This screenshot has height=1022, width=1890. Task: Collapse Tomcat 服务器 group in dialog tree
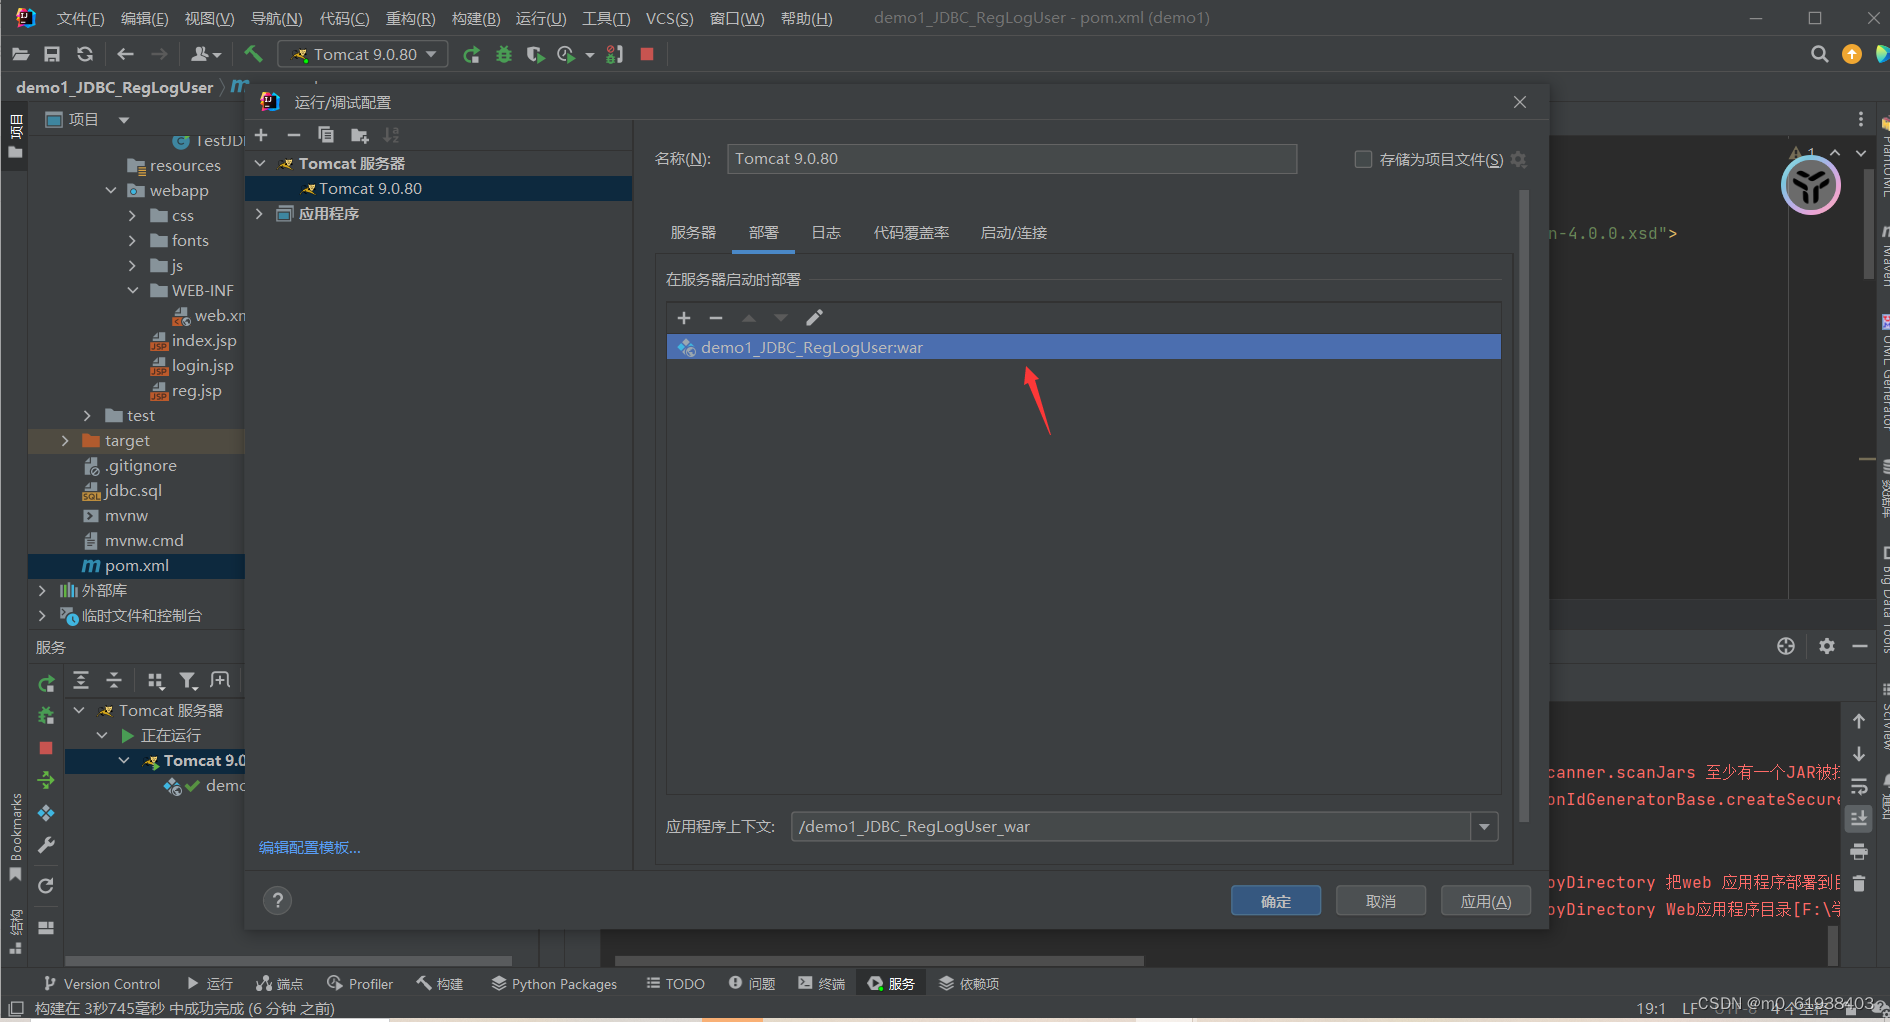[260, 163]
